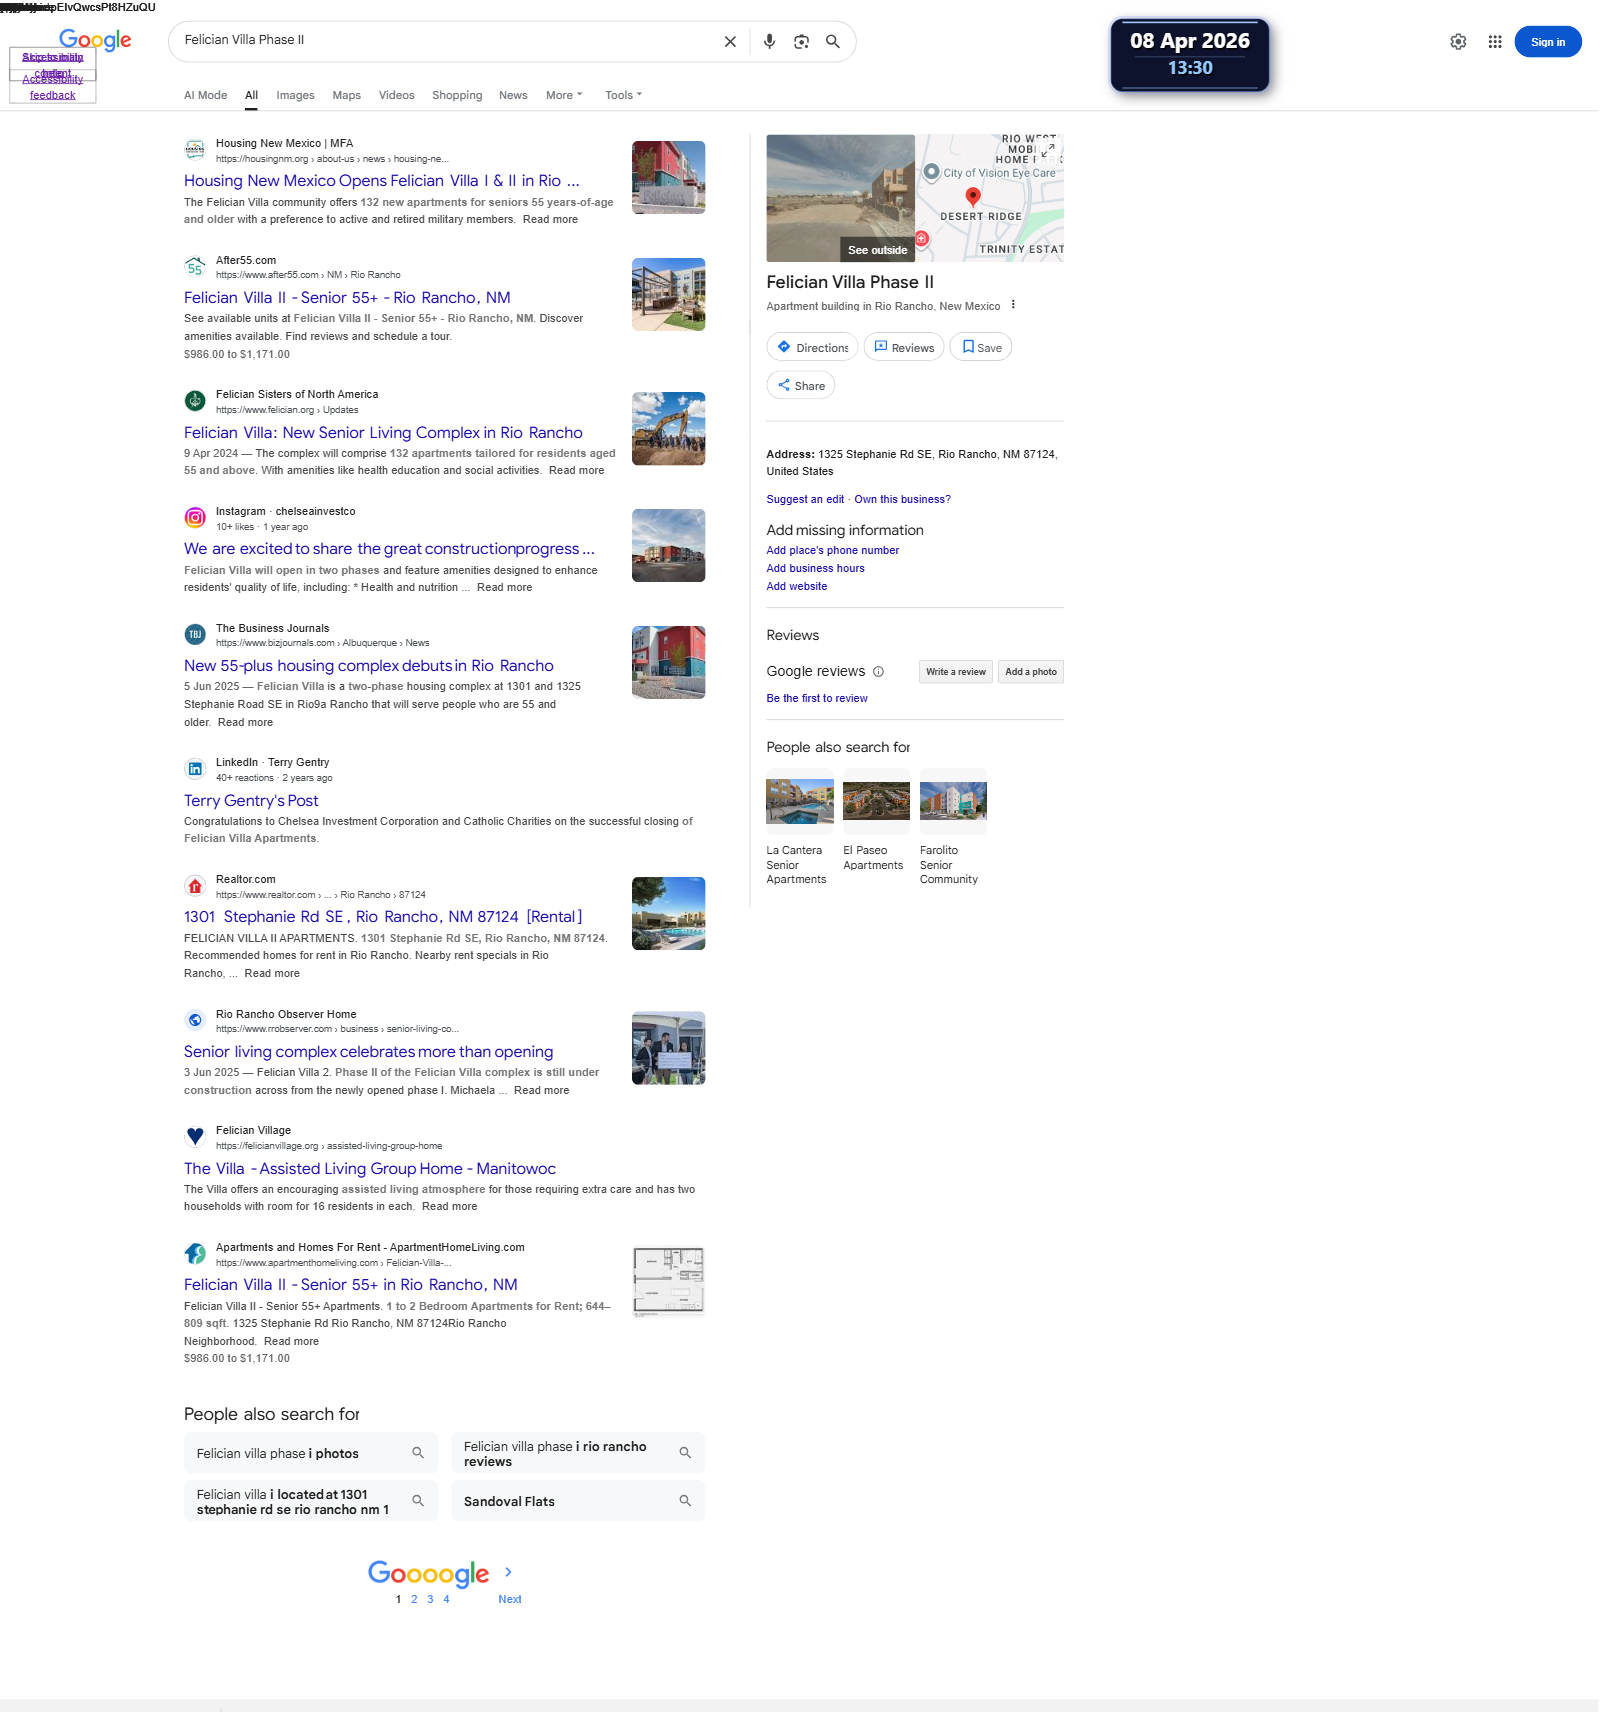This screenshot has height=1712, width=1610.
Task: Search 'Felician villa phase i photos' suggestion
Action: pos(311,1453)
